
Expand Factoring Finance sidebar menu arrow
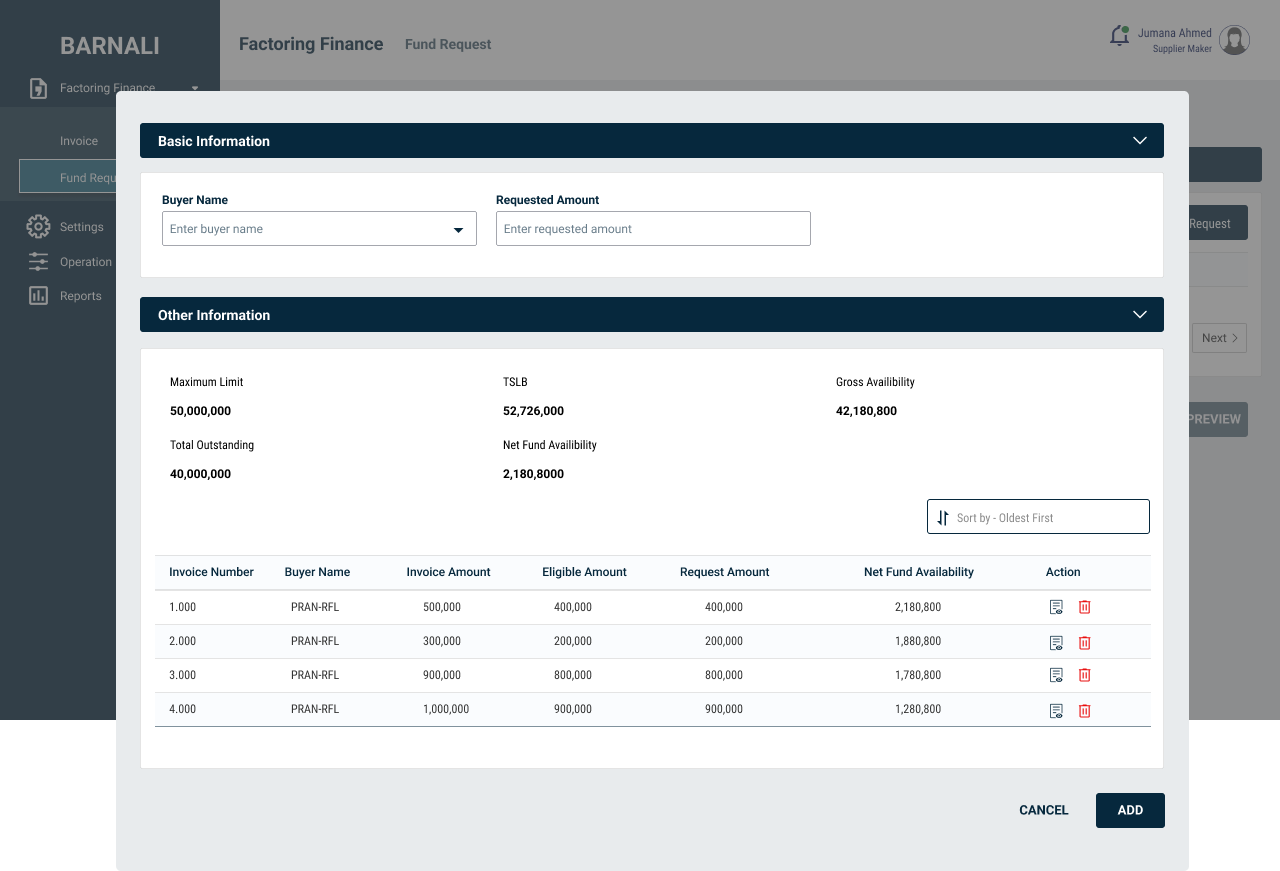click(x=195, y=88)
